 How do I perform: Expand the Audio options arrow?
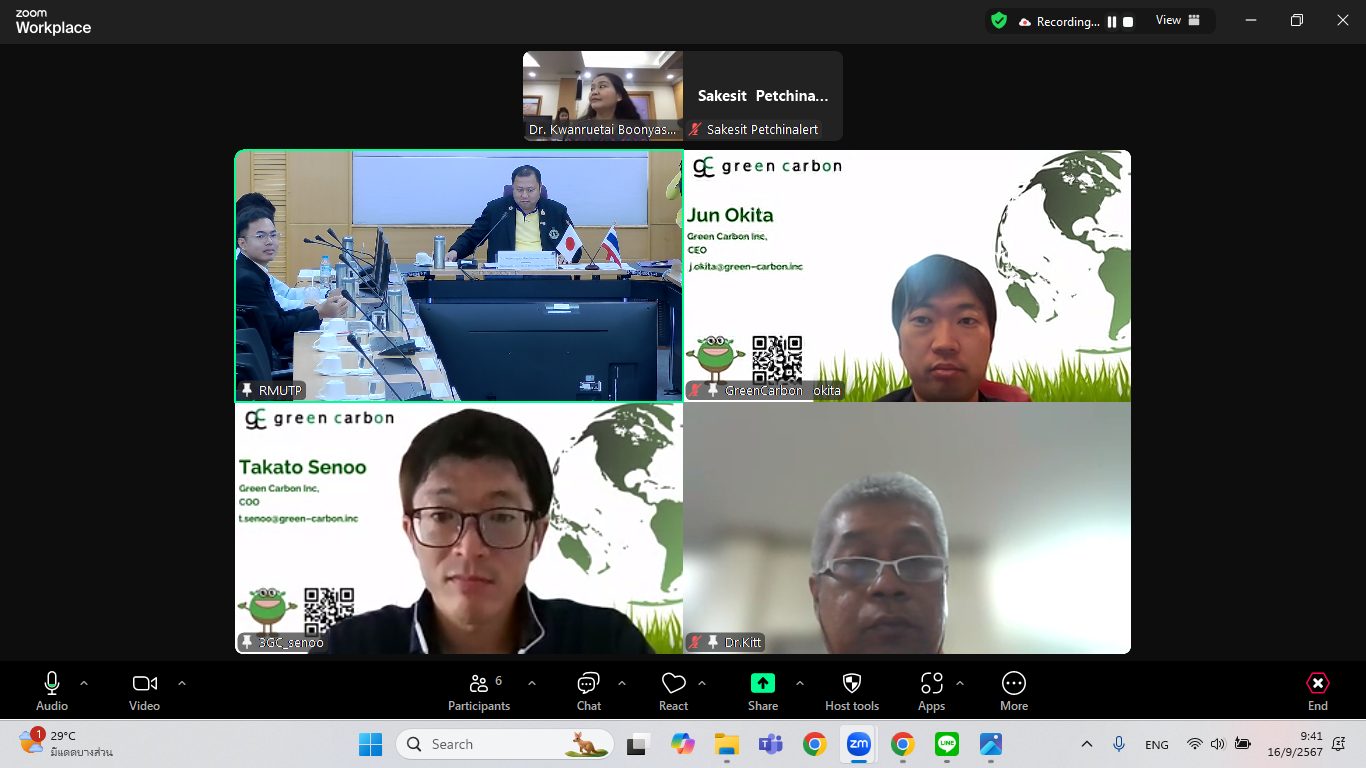click(x=84, y=683)
